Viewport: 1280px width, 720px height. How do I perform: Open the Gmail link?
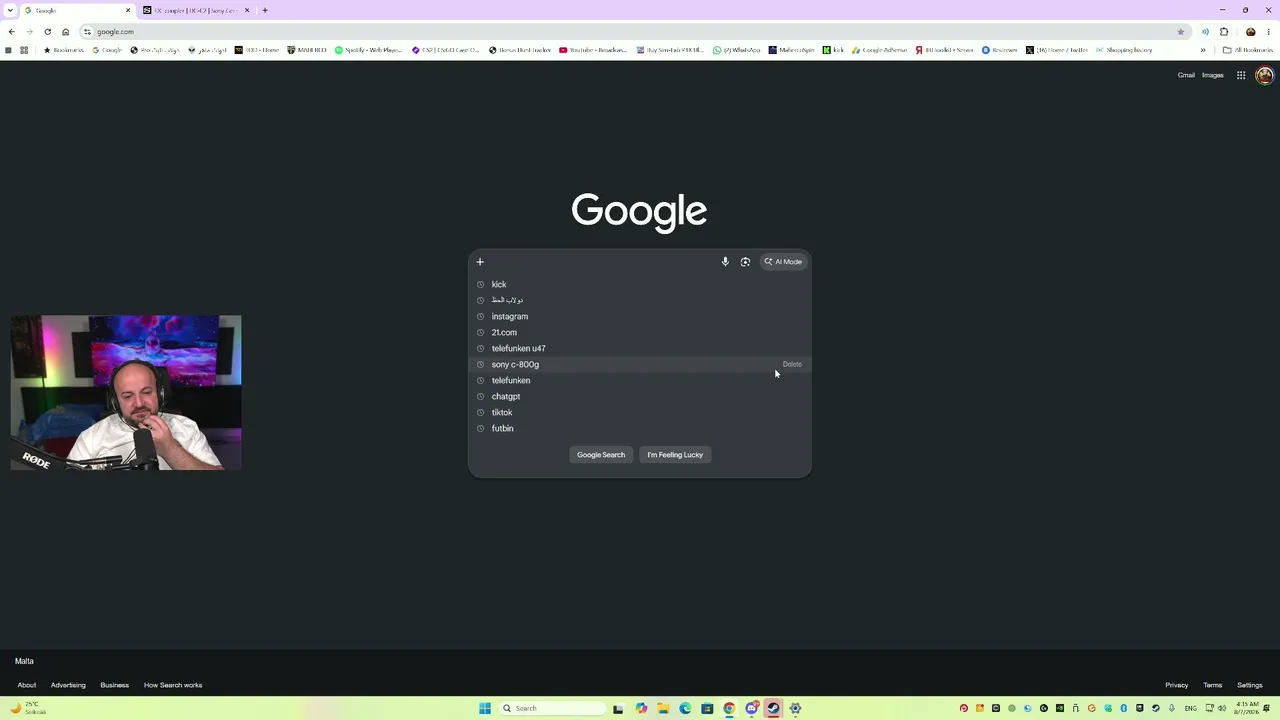pos(1186,75)
